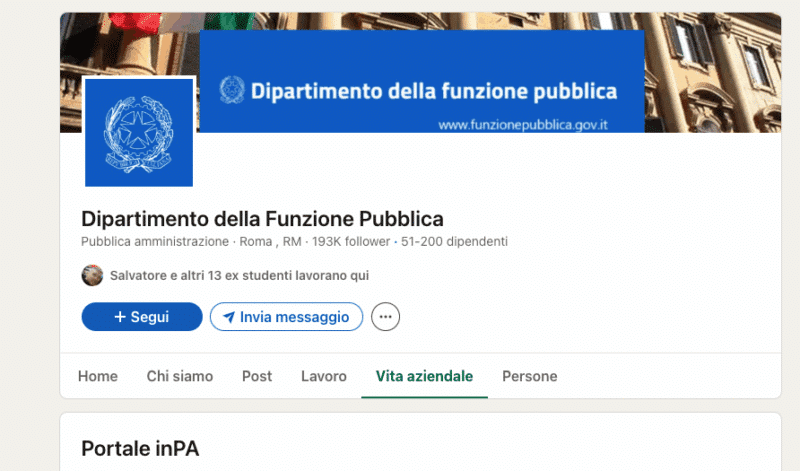This screenshot has height=471, width=800.
Task: Click the blue banner title text
Action: [434, 91]
